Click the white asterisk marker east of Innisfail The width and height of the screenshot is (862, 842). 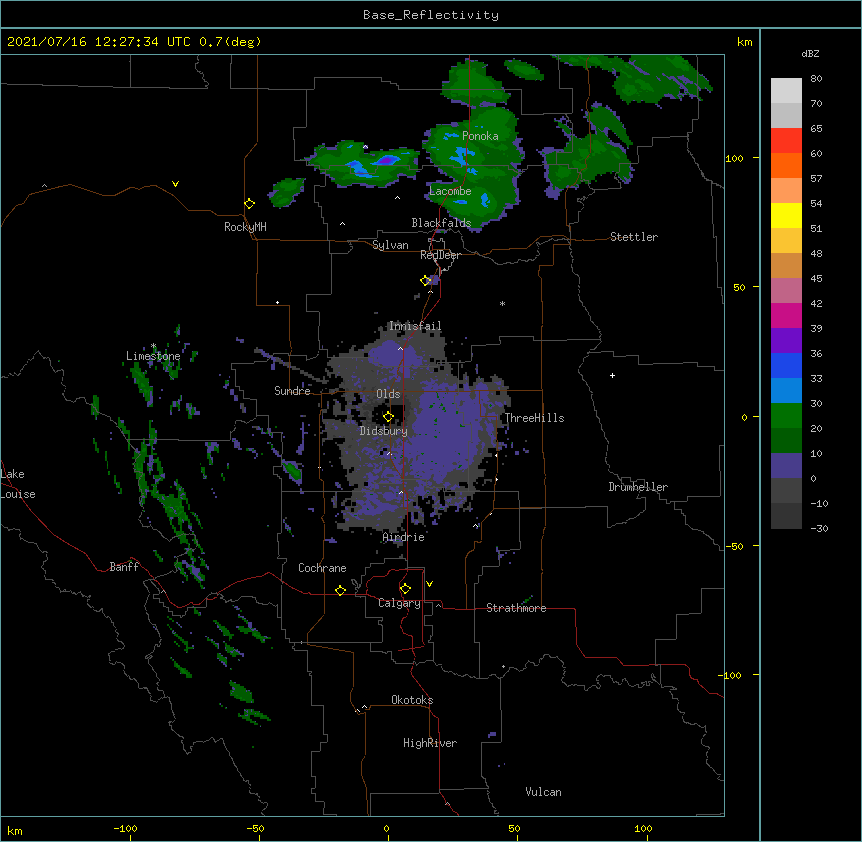point(502,304)
